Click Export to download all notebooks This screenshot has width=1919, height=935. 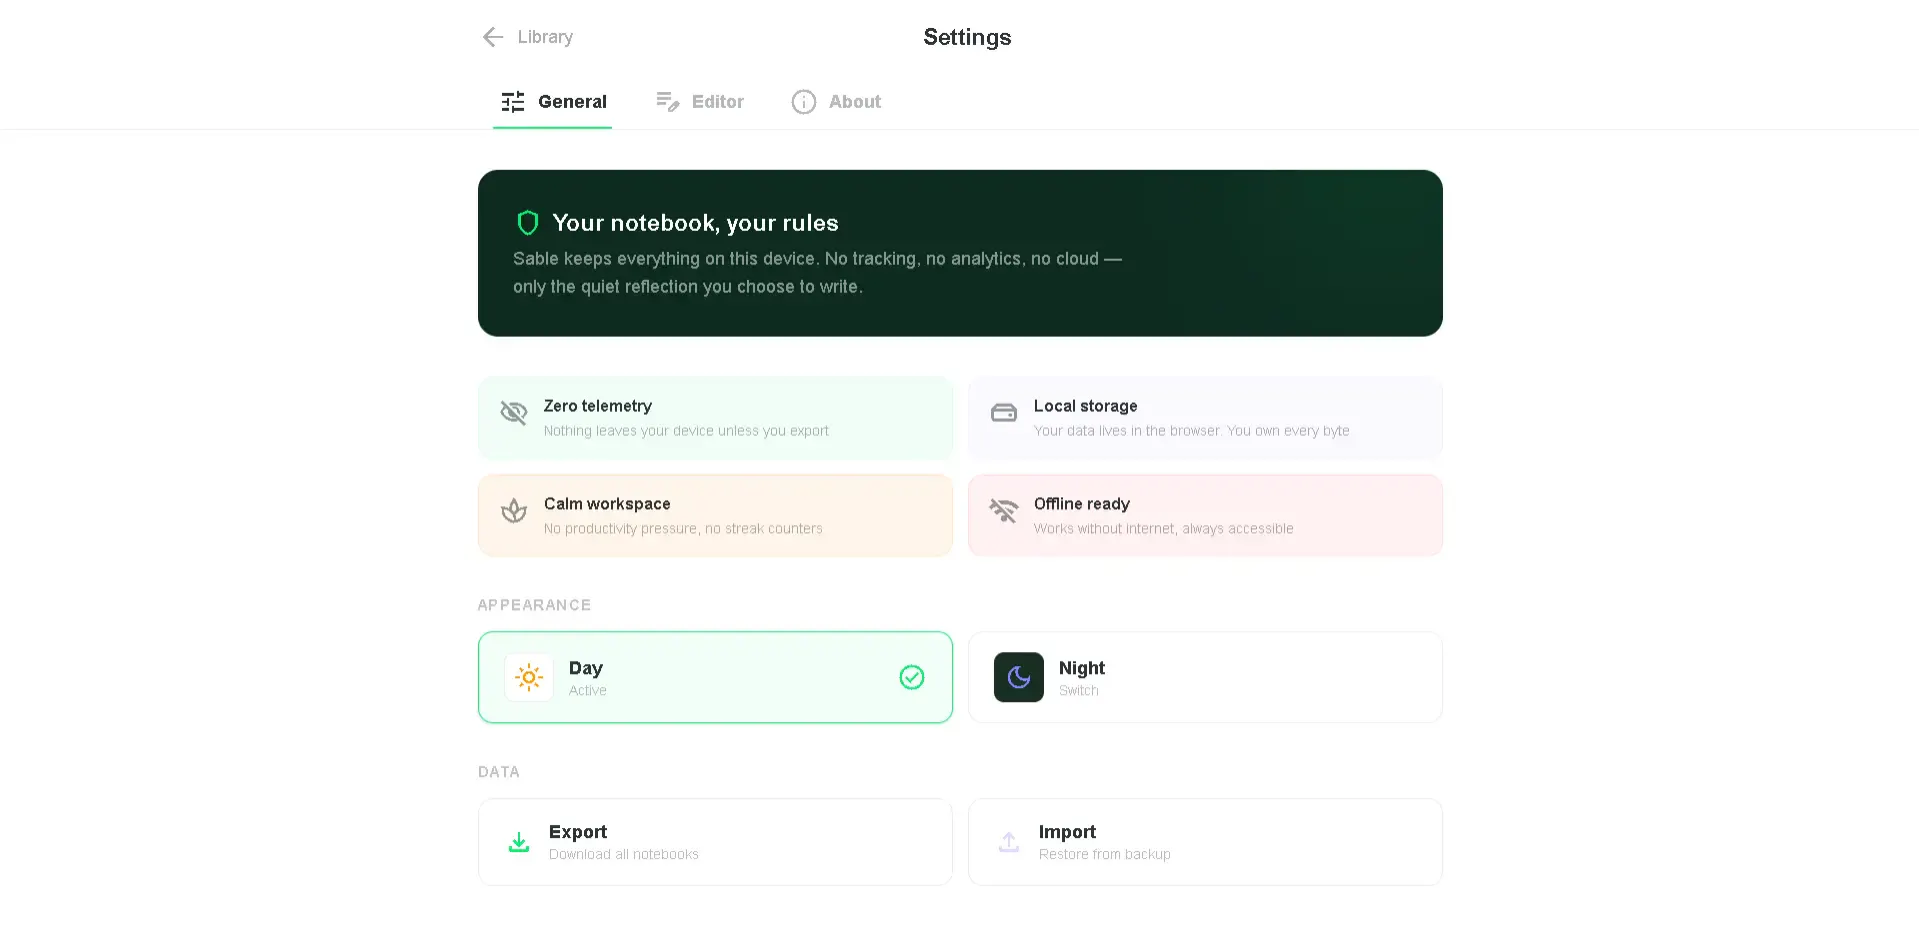[x=715, y=842]
